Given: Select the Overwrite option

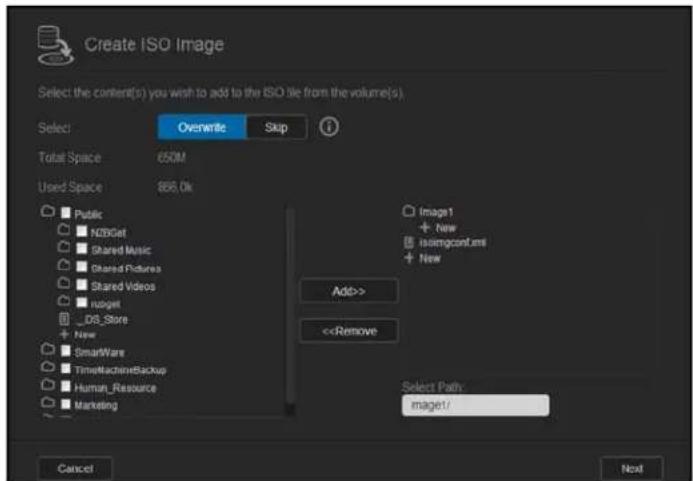Looking at the screenshot, I should coord(202,127).
